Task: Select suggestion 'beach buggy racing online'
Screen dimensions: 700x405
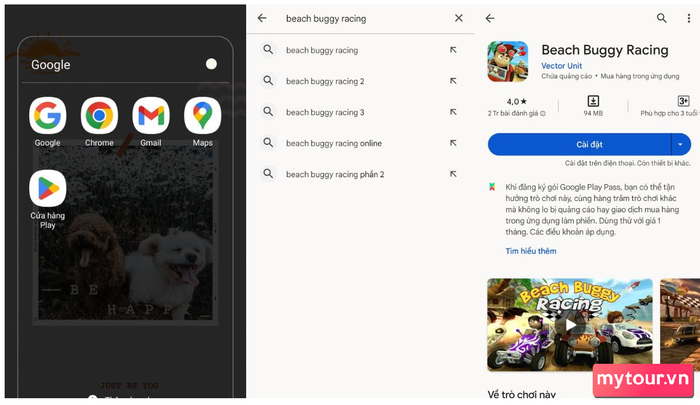Action: click(334, 143)
